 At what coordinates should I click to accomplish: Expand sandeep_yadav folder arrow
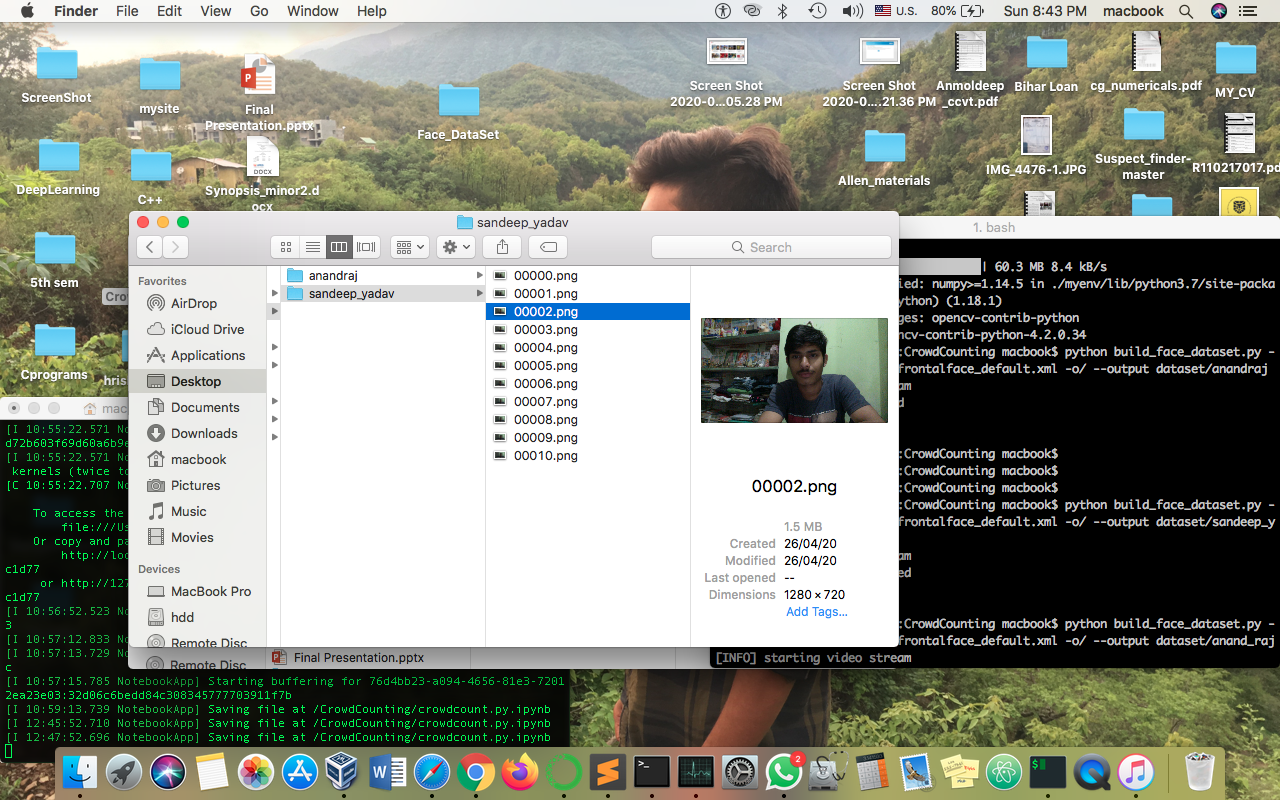[x=479, y=293]
